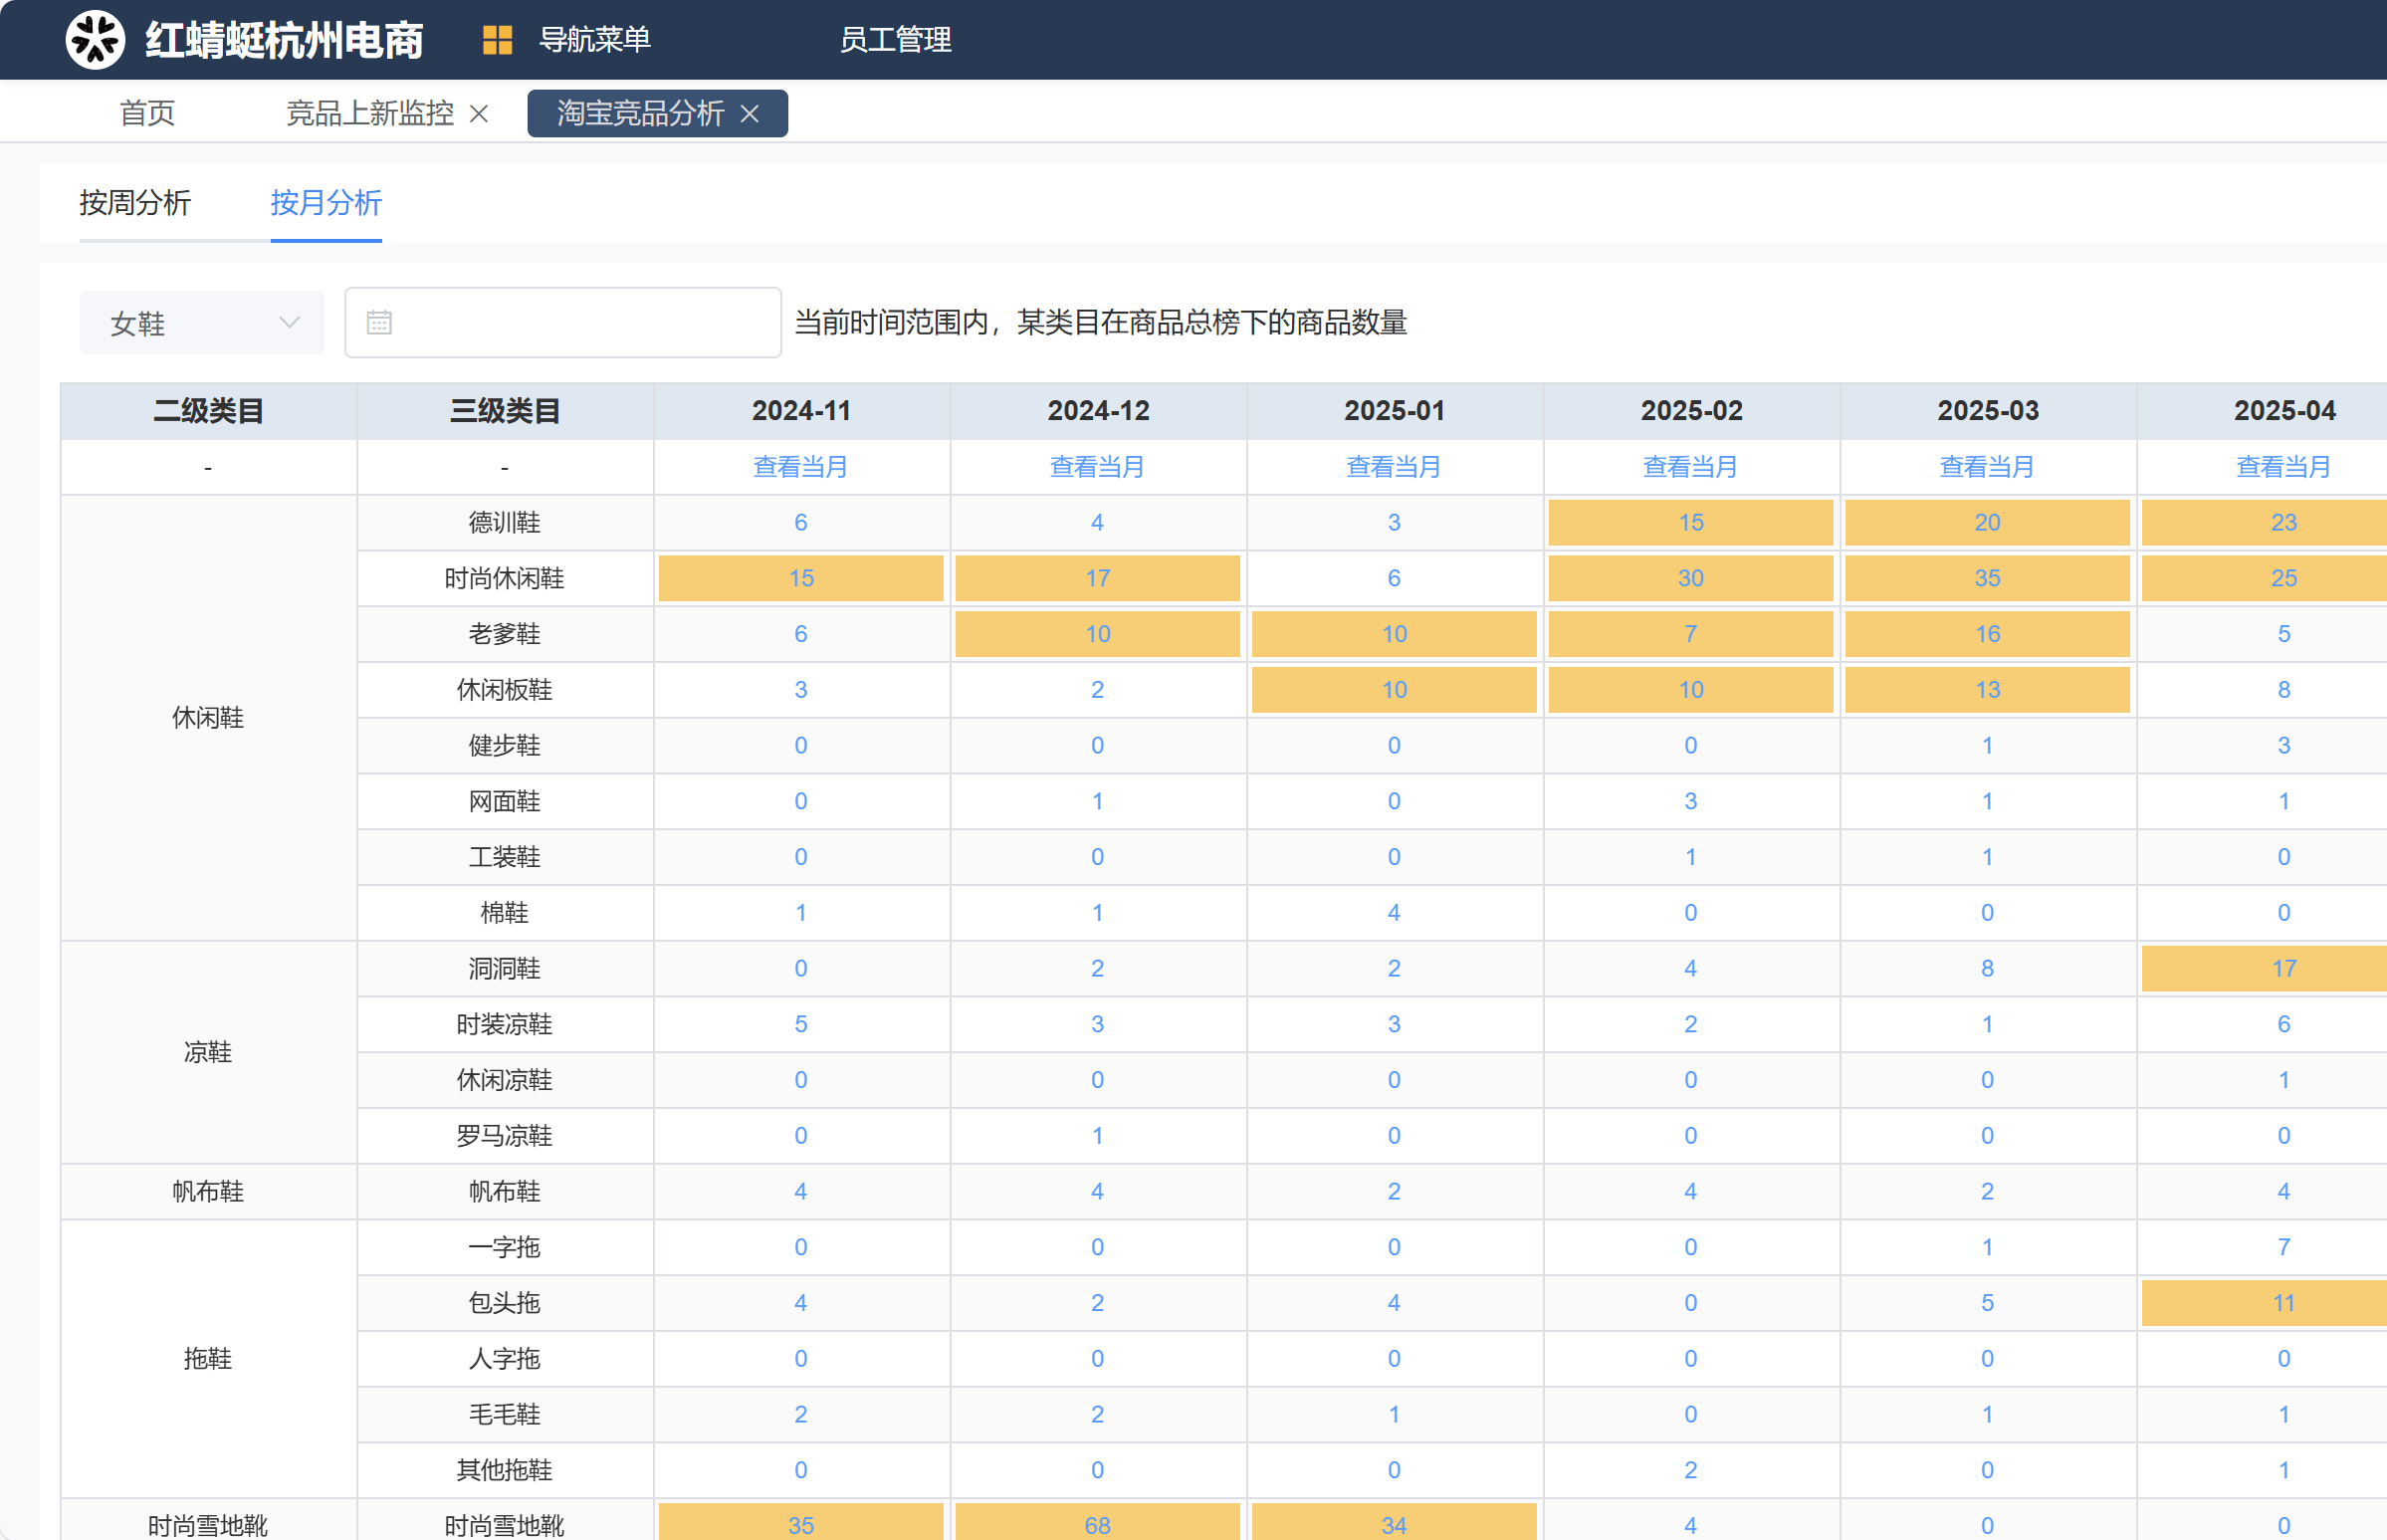
Task: Click 时装凉鞋 value 5 for 2024-11
Action: coord(801,1025)
